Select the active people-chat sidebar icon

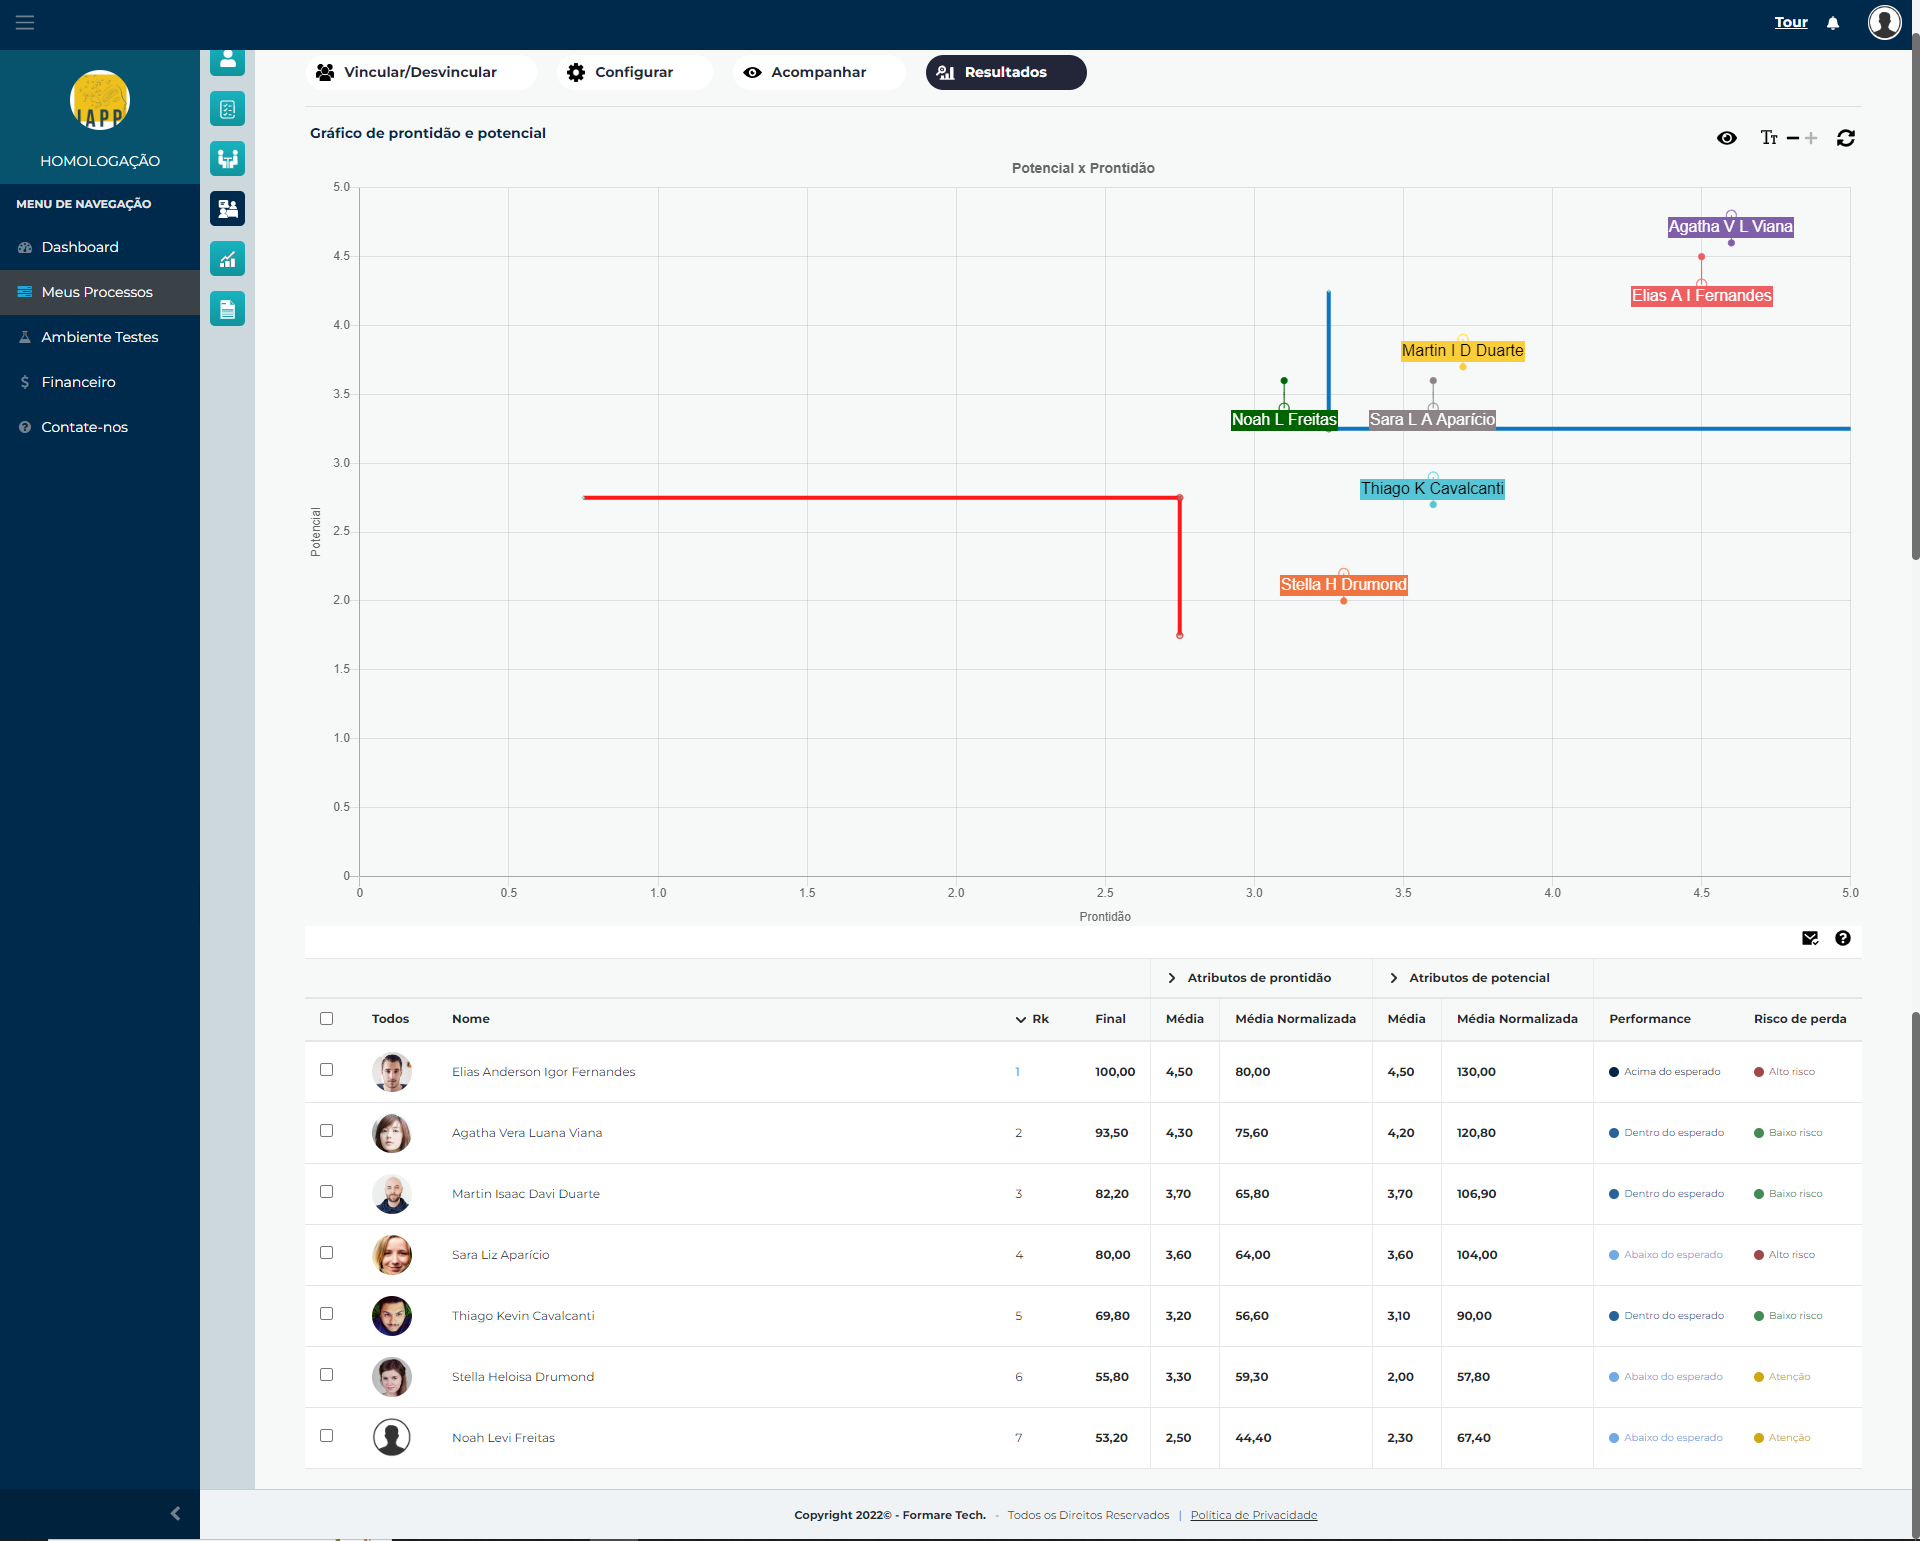(227, 209)
